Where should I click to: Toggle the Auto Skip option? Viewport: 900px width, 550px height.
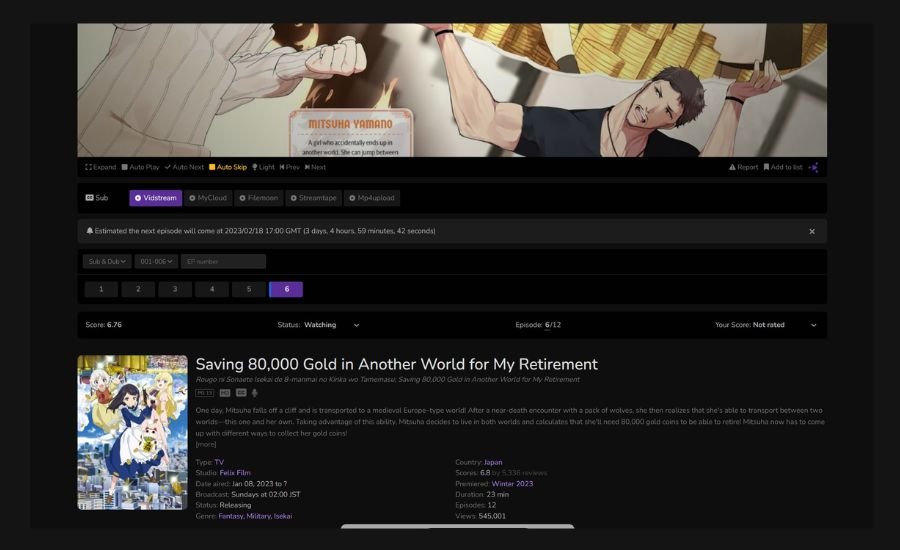[228, 167]
